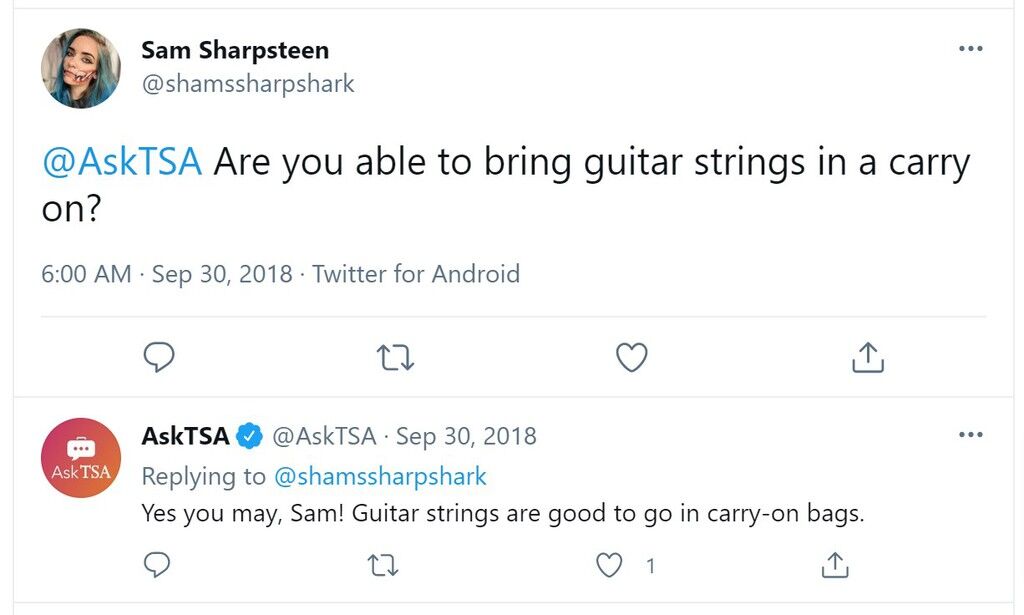The height and width of the screenshot is (615, 1024).
Task: Like the AskTSA reply with one like
Action: click(609, 565)
